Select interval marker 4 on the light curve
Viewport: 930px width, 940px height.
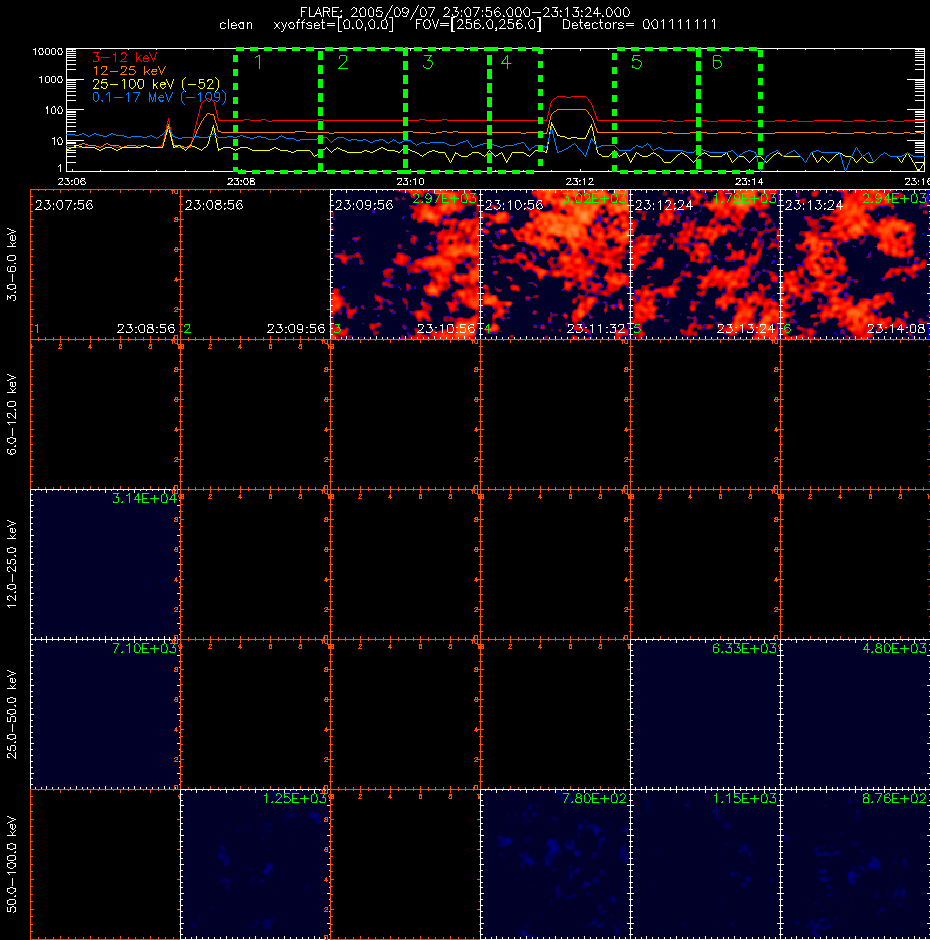506,62
